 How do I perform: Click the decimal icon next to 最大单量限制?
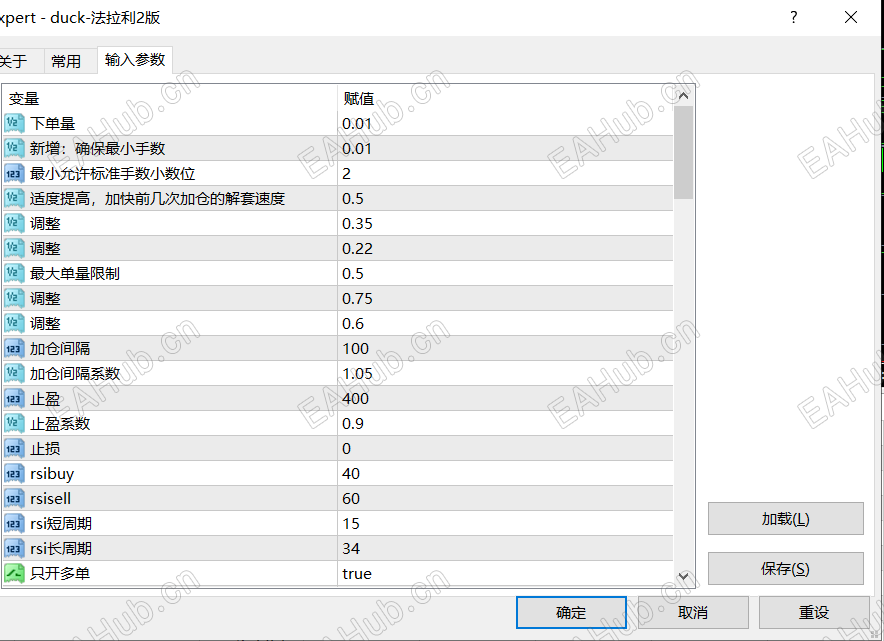pyautogui.click(x=14, y=272)
